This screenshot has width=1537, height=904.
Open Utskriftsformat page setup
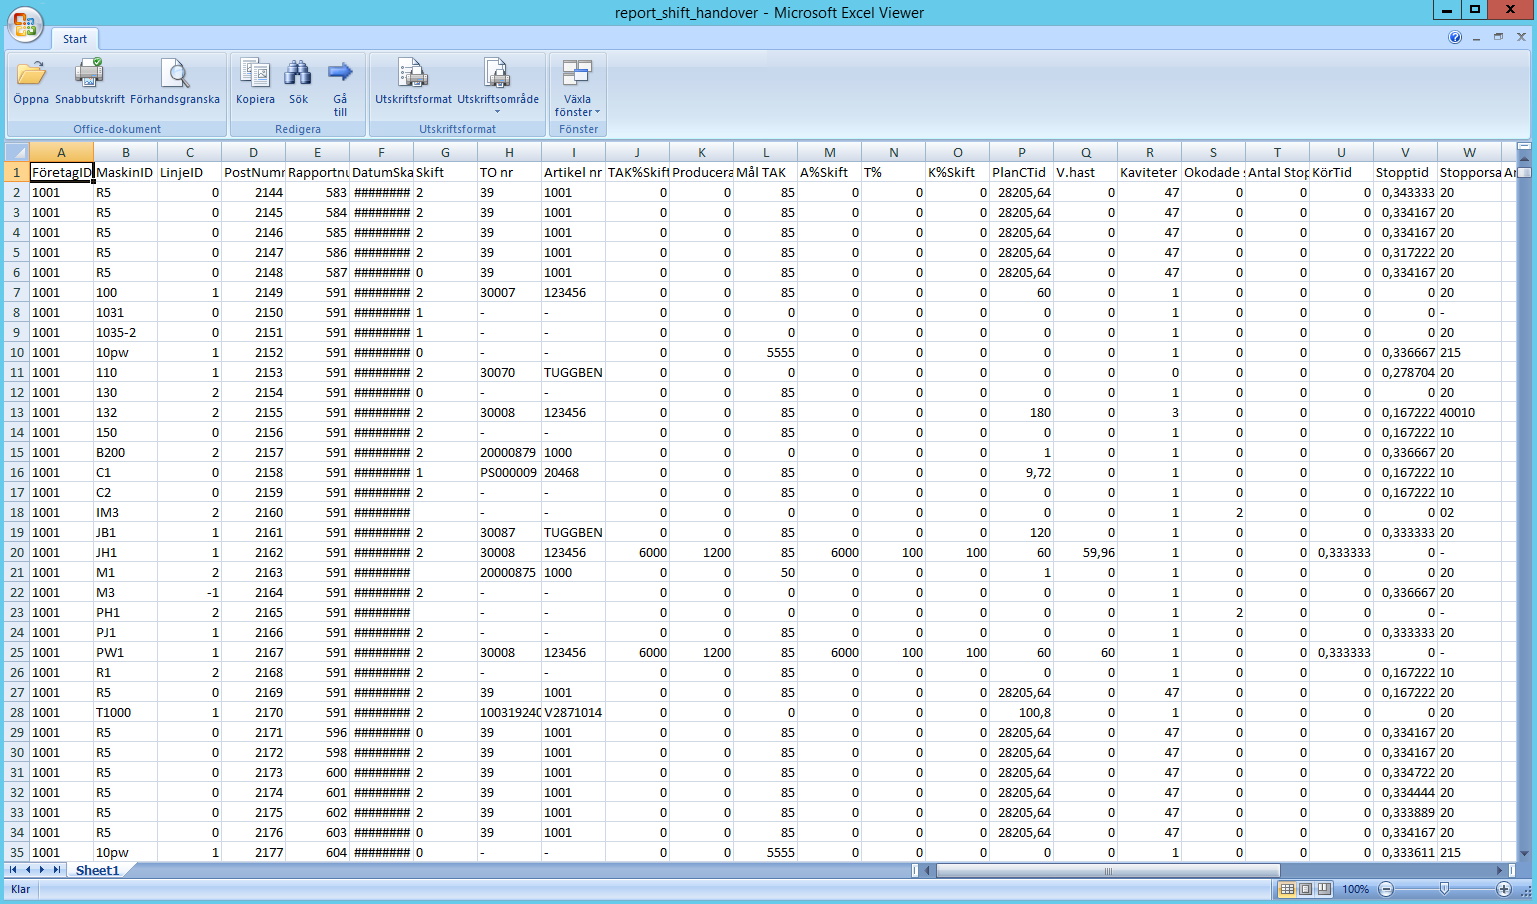(413, 81)
